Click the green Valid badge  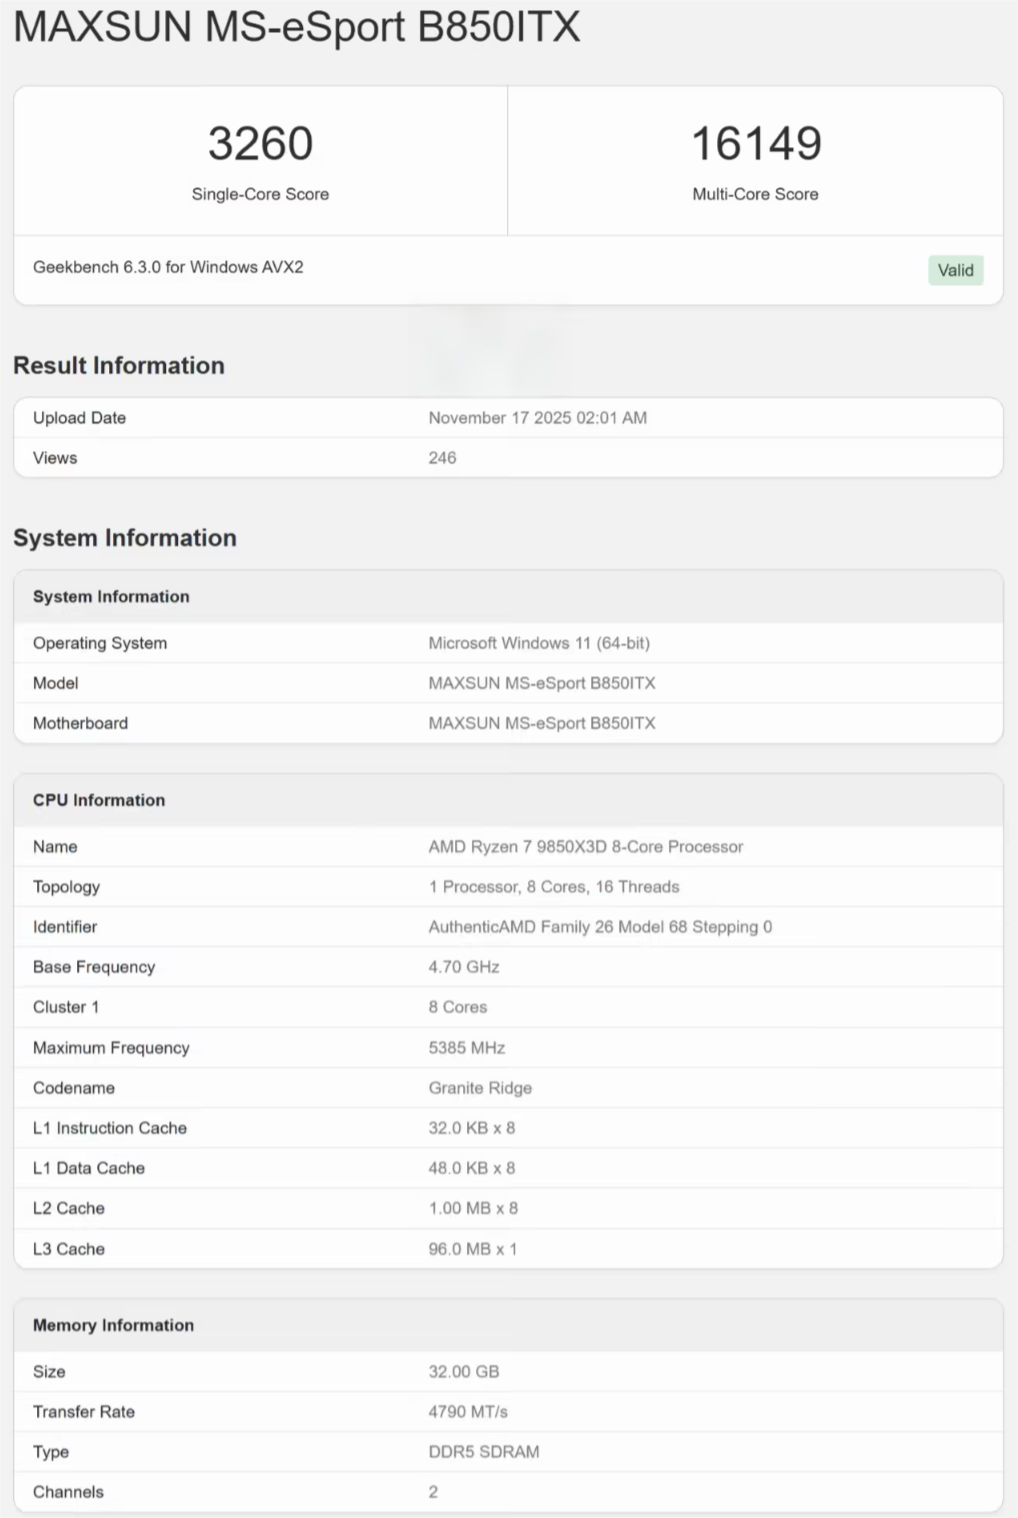point(955,270)
